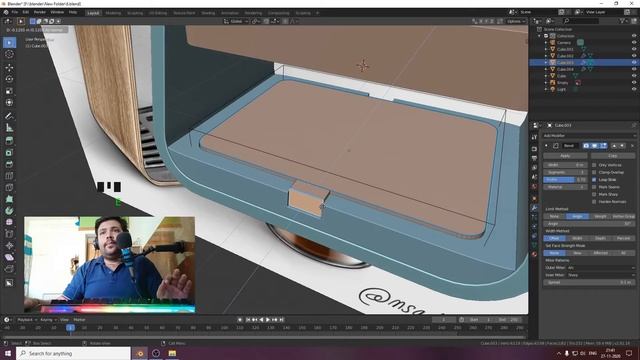Click Apply button on Bevel modifier
The height and width of the screenshot is (360, 640).
565,156
